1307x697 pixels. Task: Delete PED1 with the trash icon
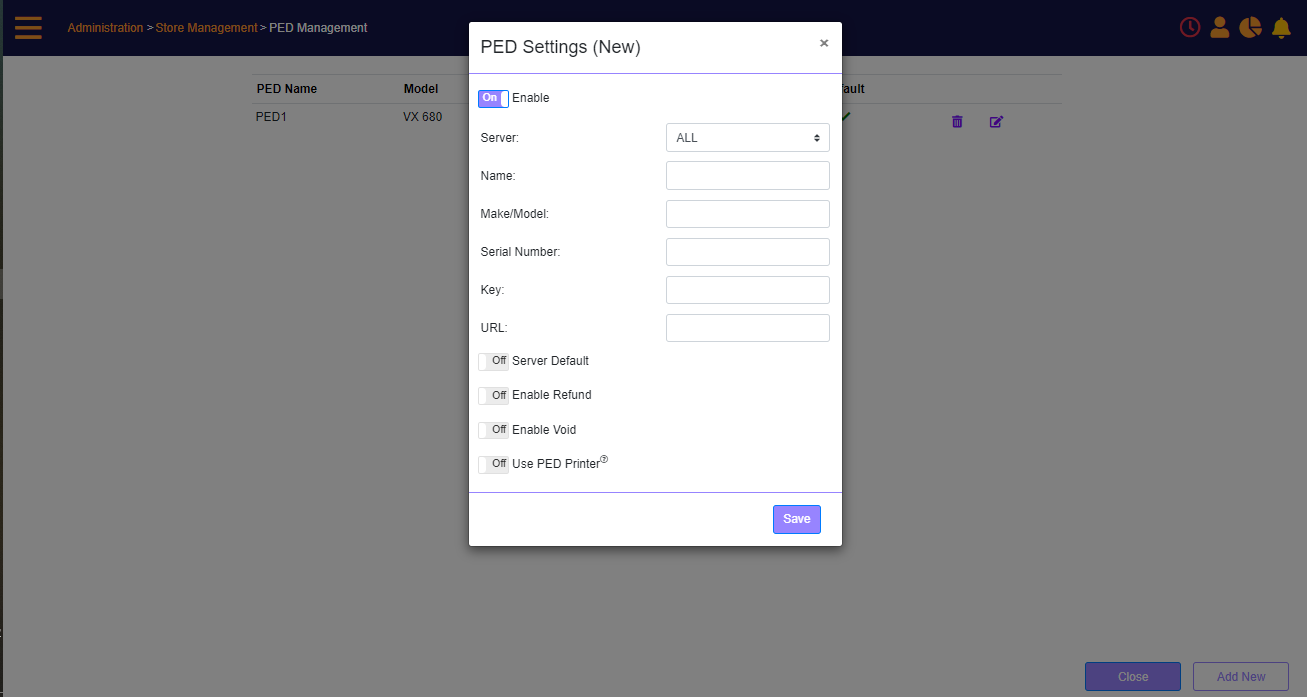[957, 122]
